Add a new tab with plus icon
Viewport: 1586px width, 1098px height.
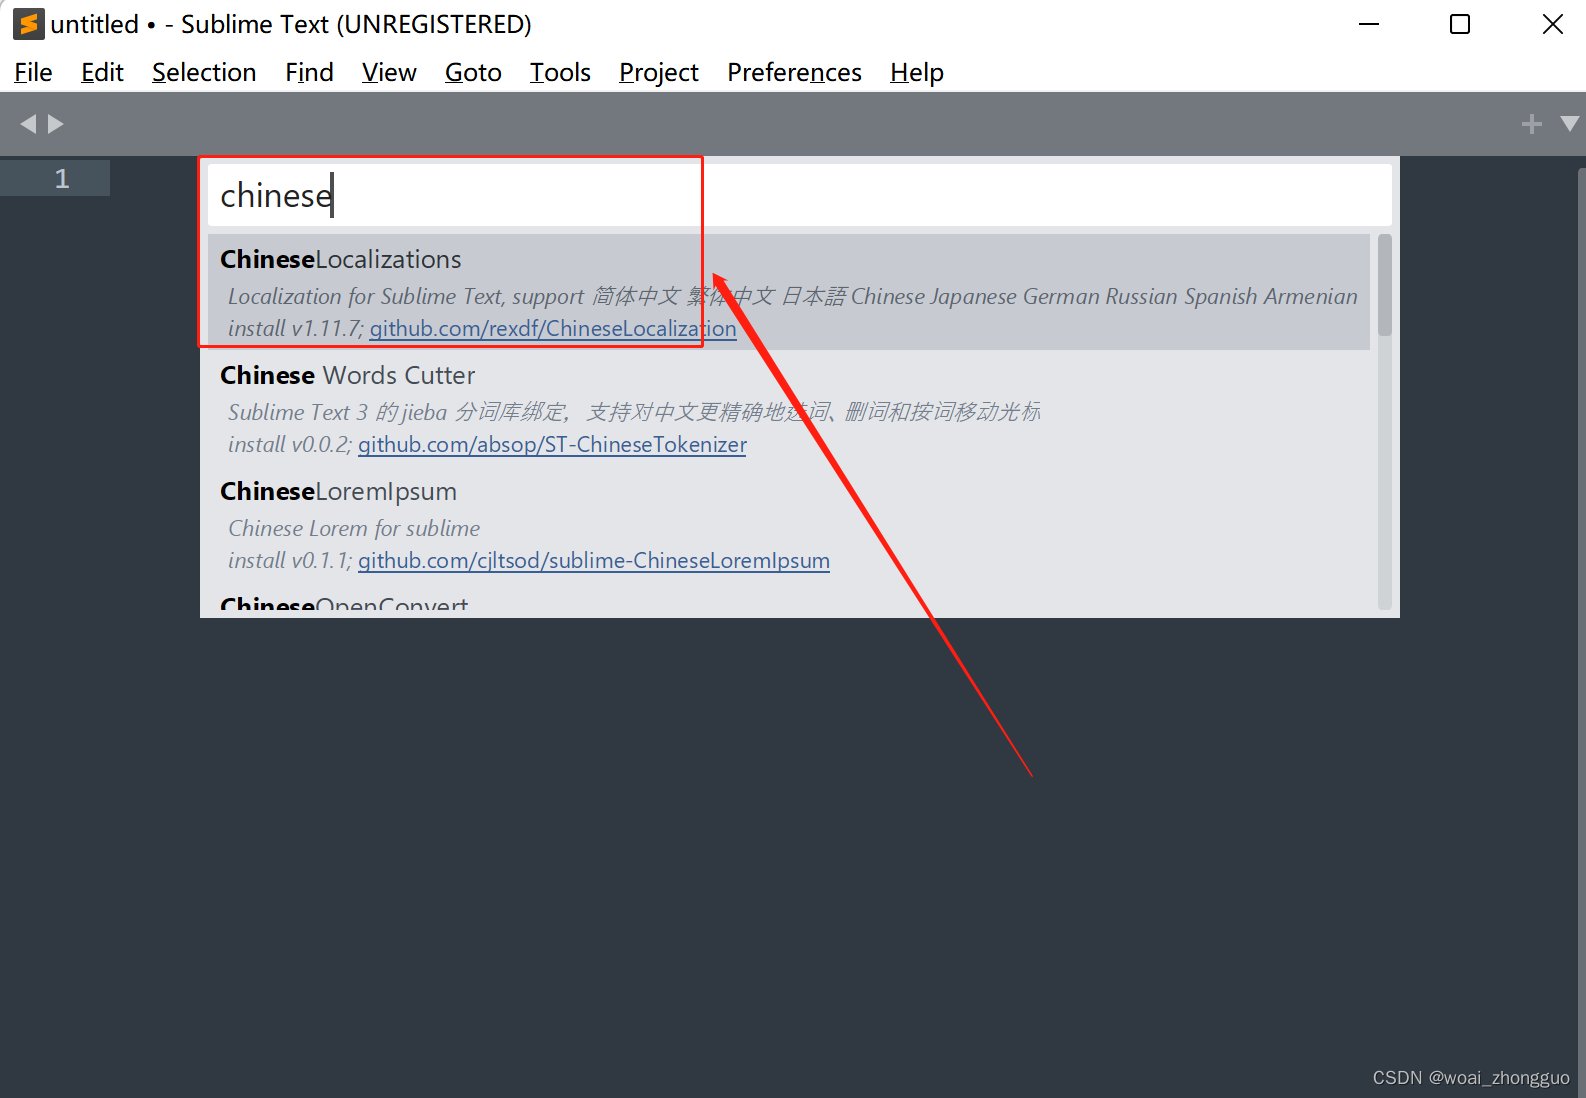point(1531,124)
